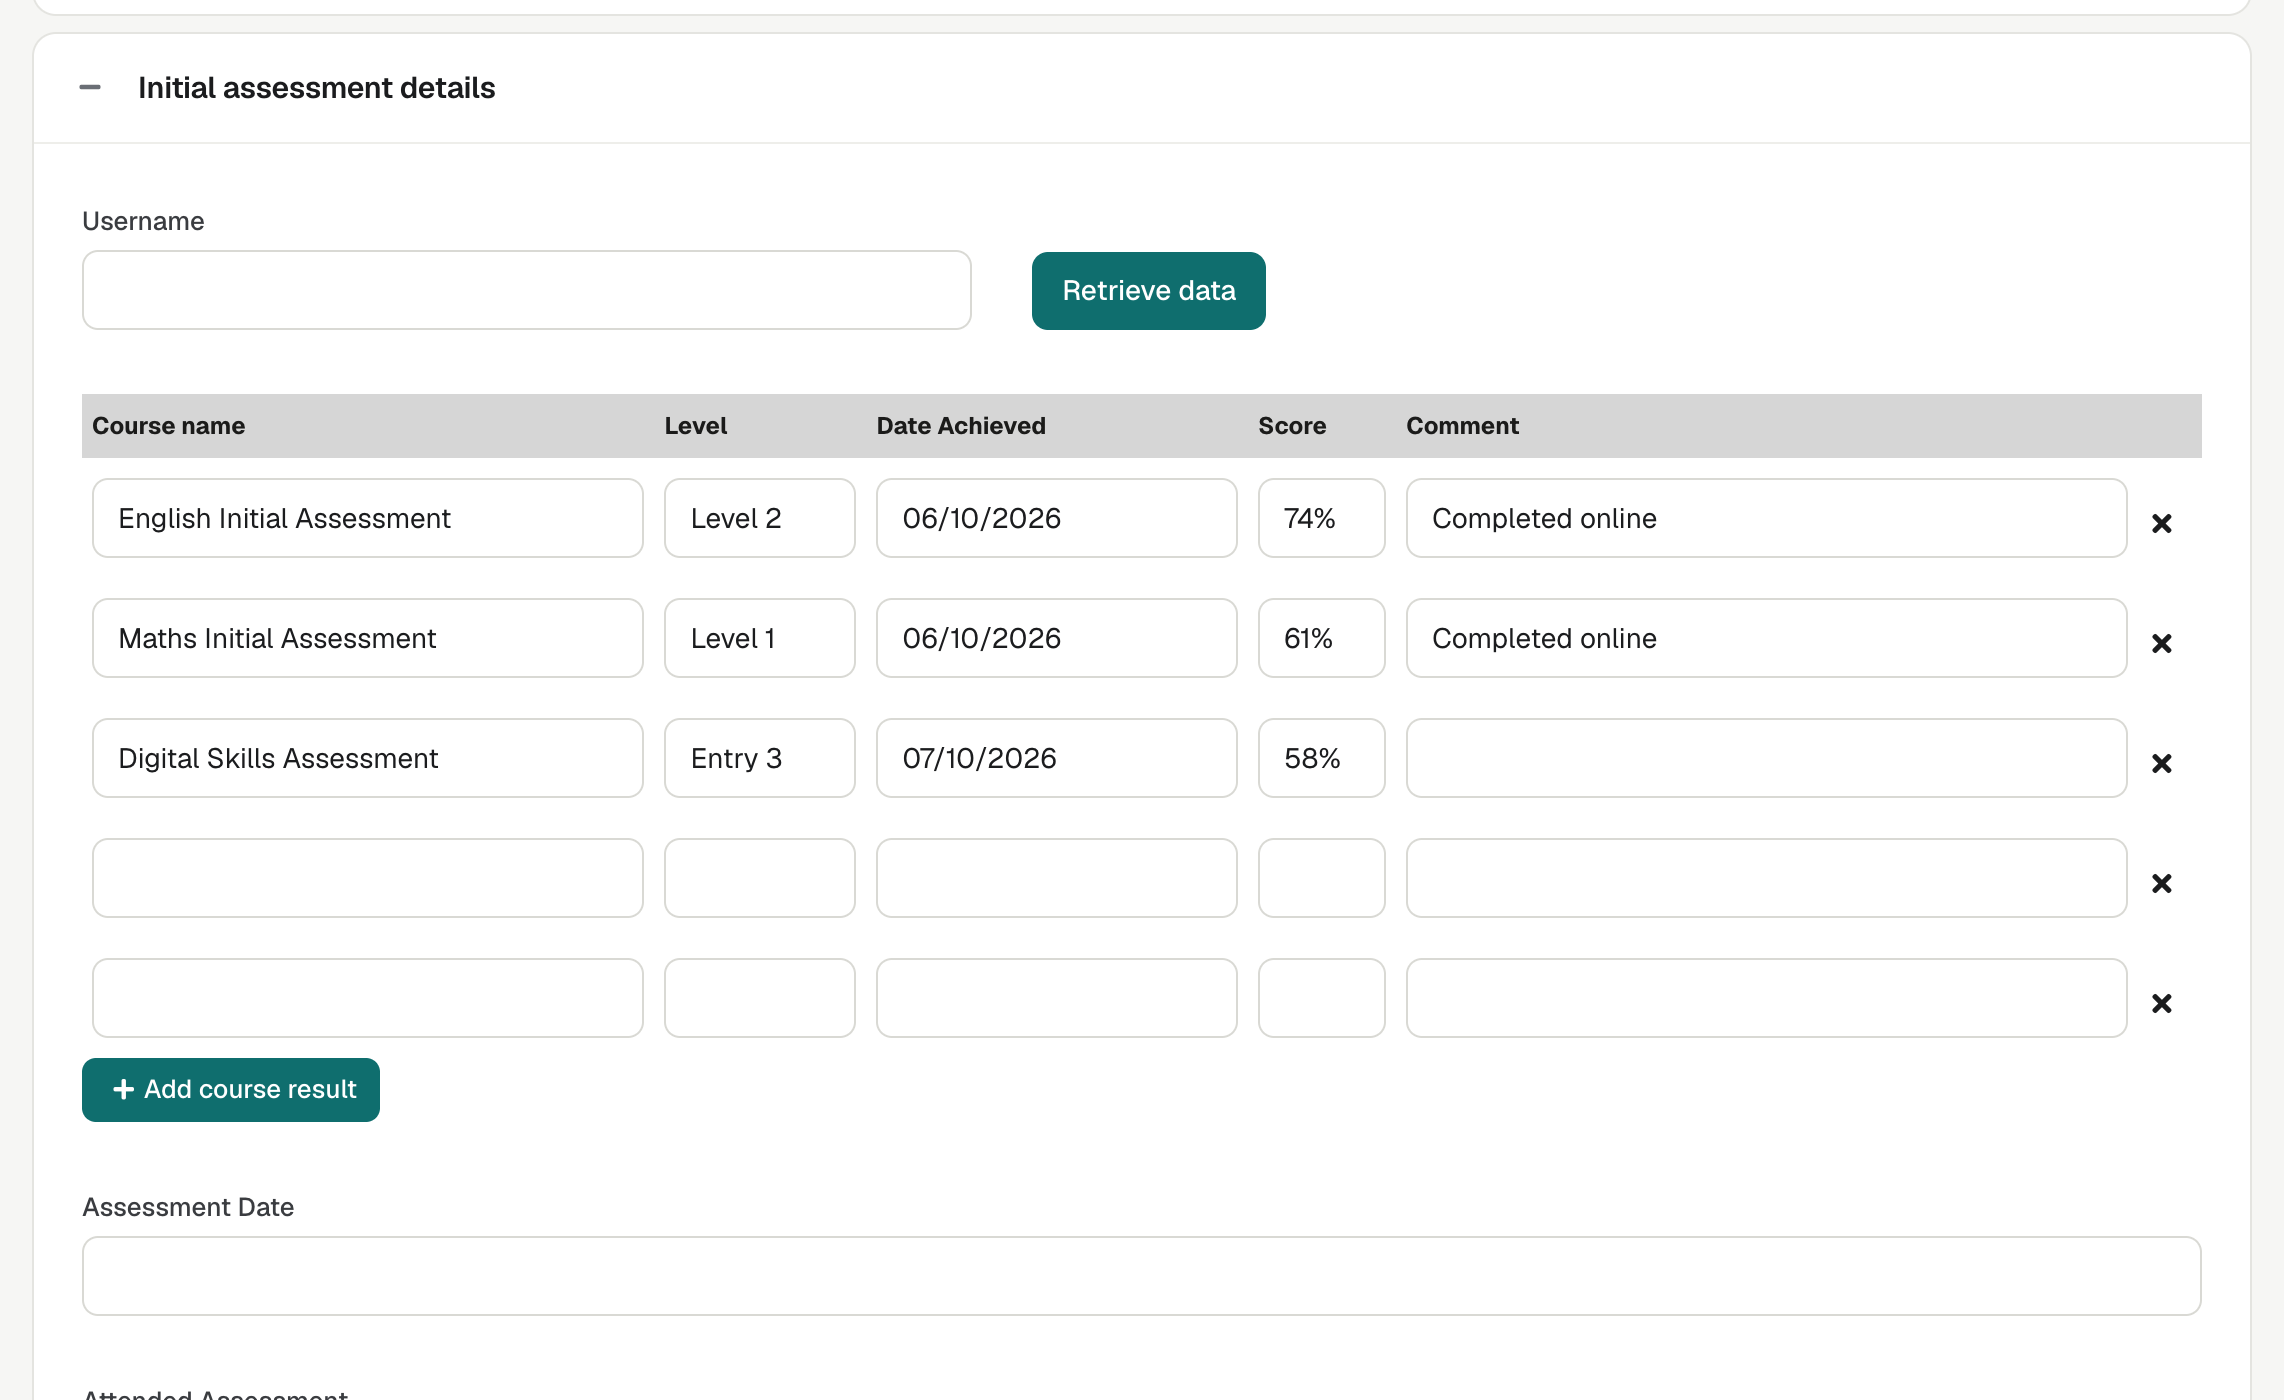Edit the English Initial Assessment course name
Image resolution: width=2284 pixels, height=1400 pixels.
coord(368,518)
